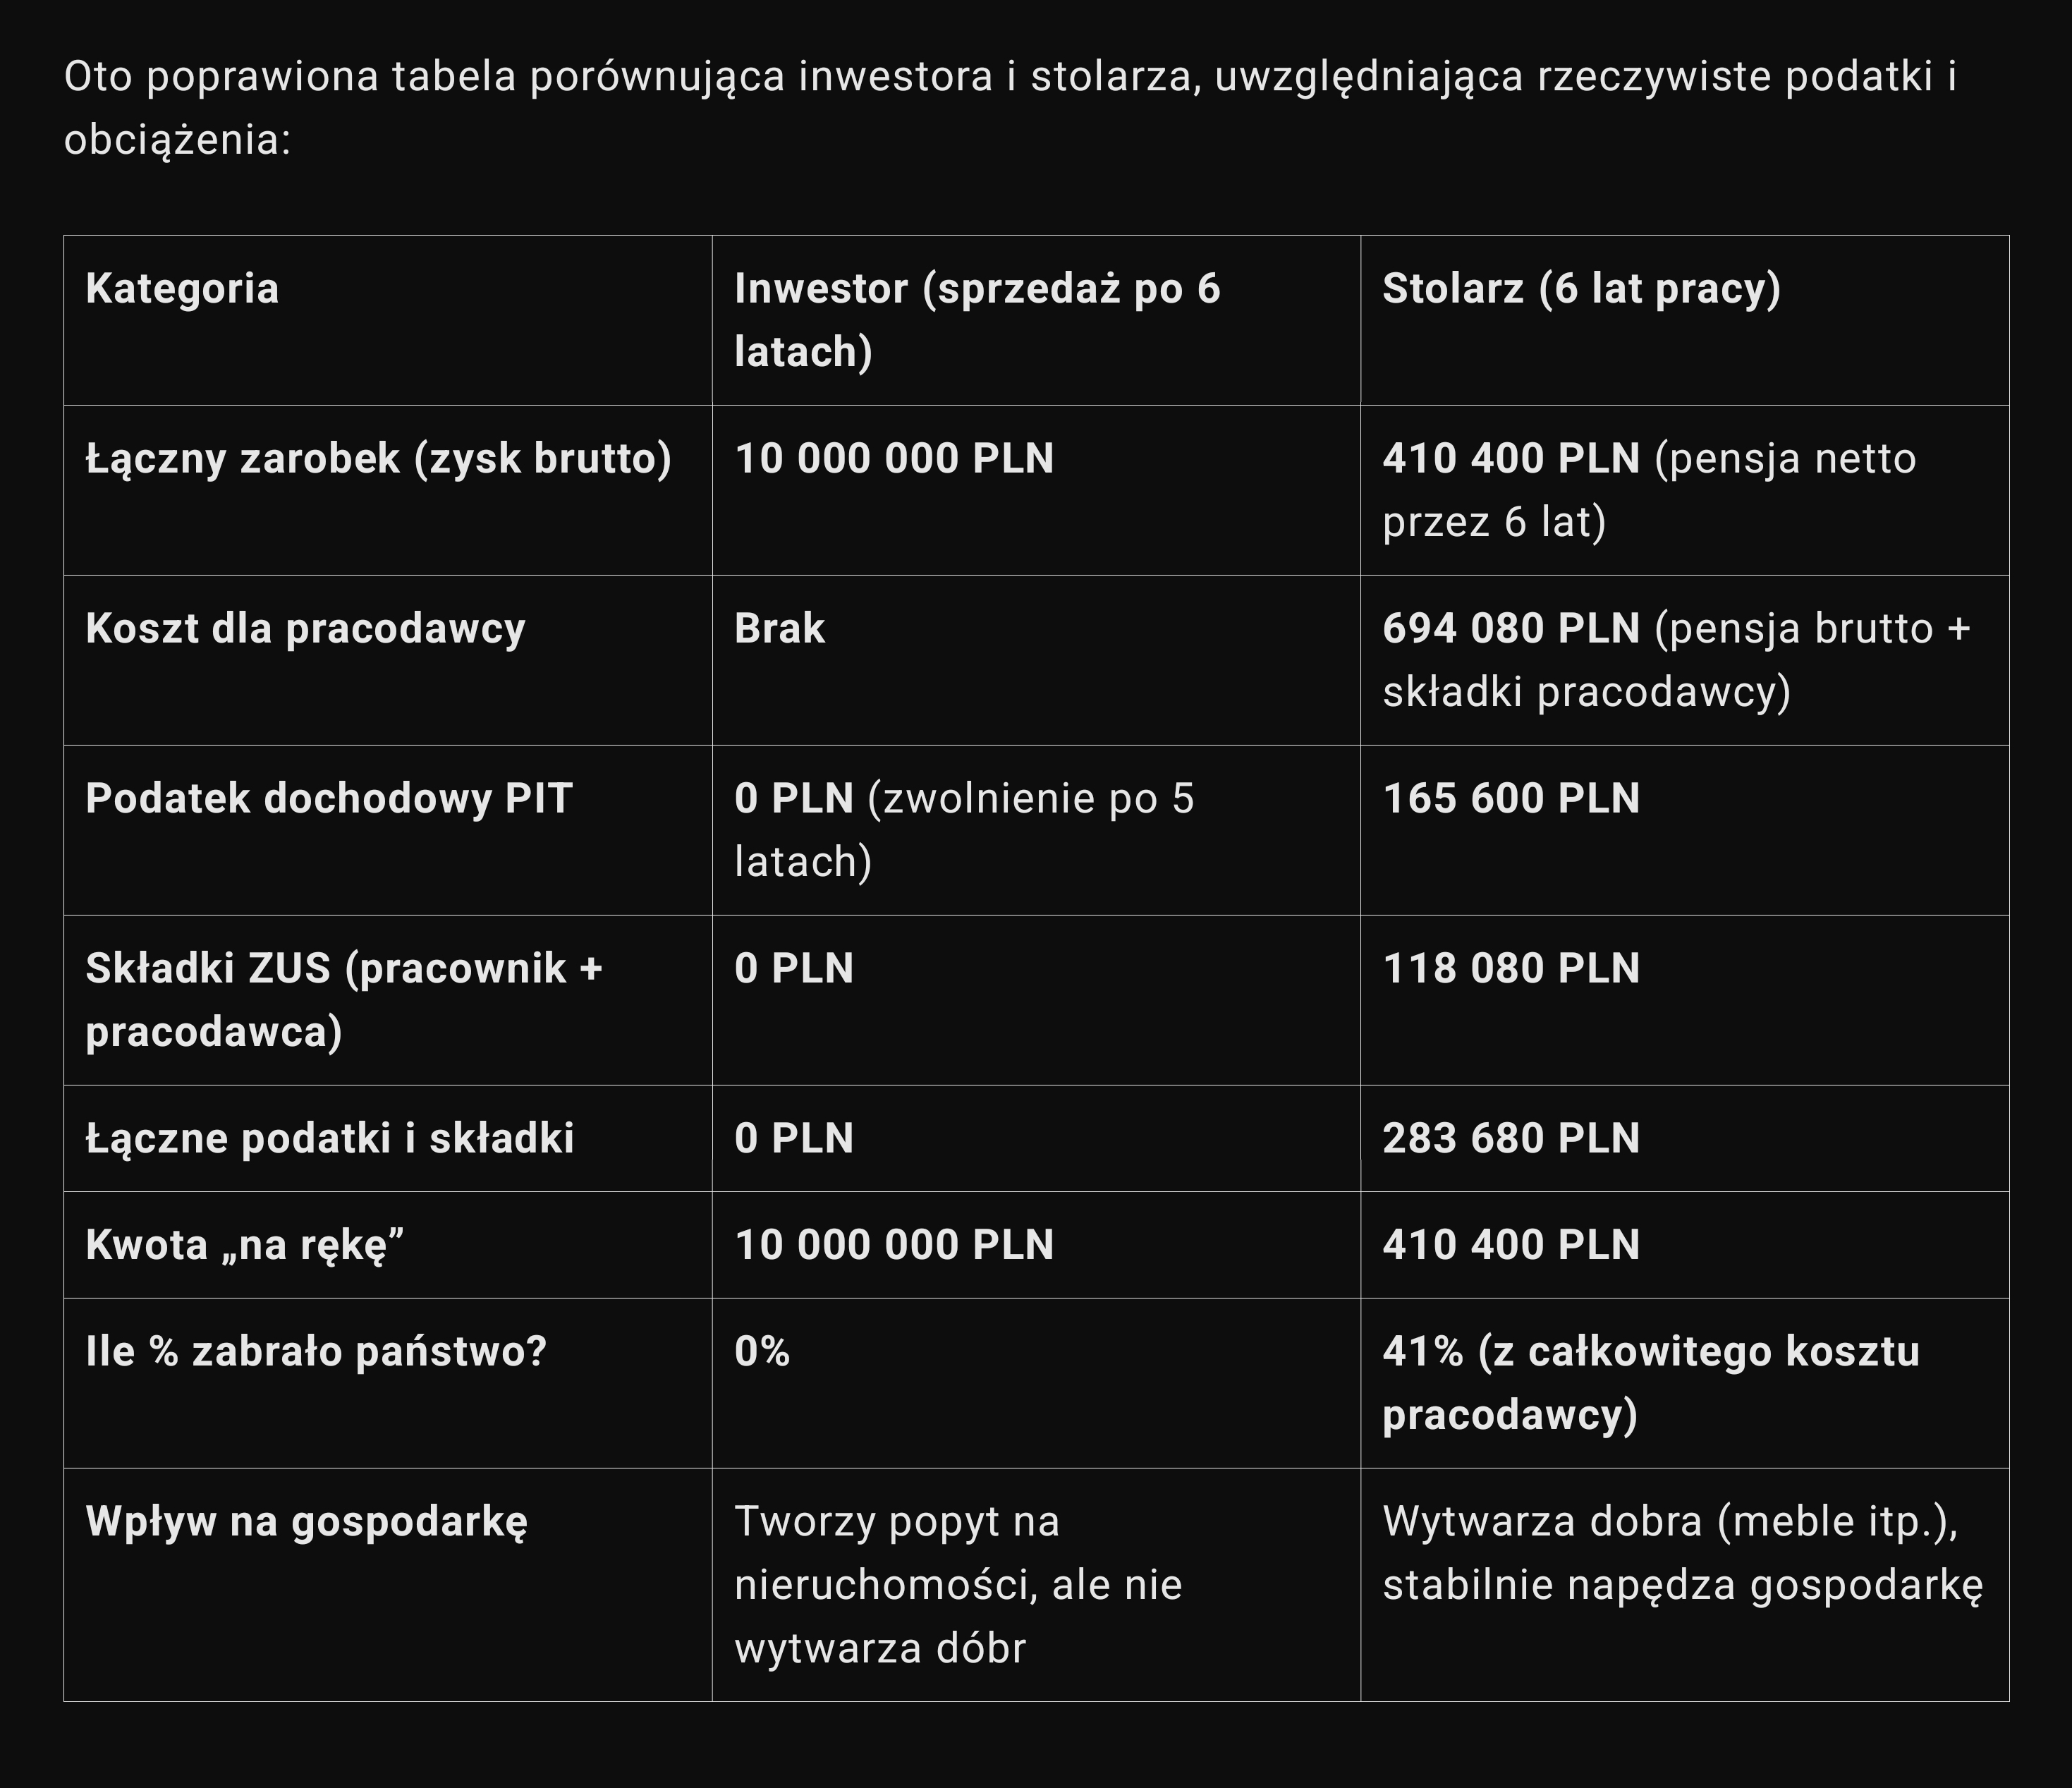Viewport: 2072px width, 1788px height.
Task: Click the Wpływ na gospodarkę label
Action: (306, 1522)
